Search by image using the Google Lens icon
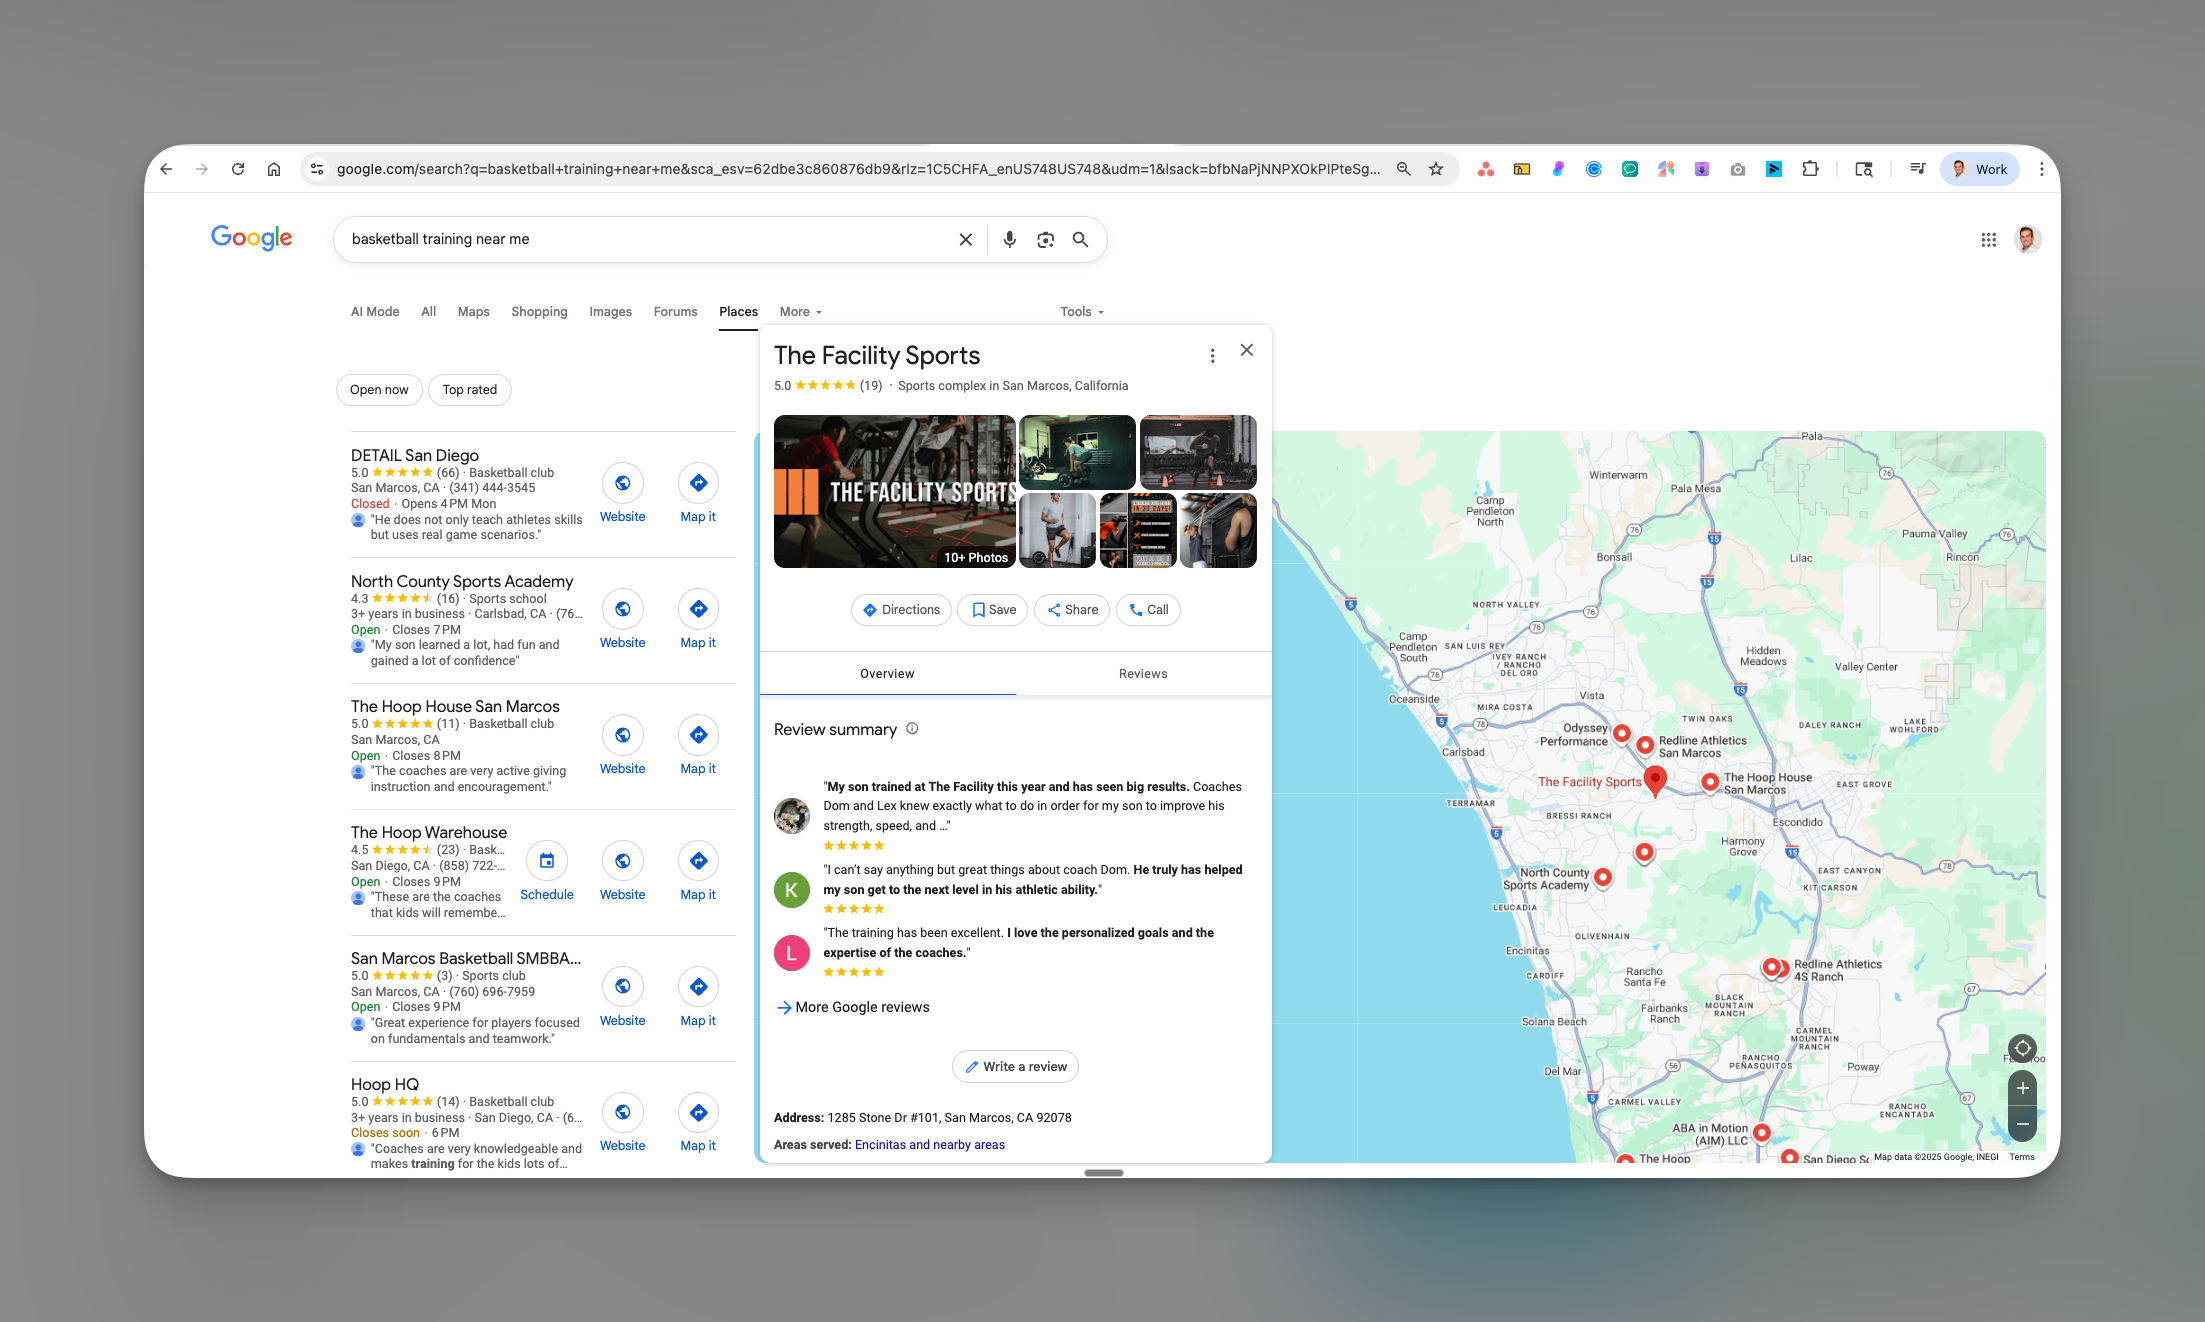Viewport: 2205px width, 1322px height. pyautogui.click(x=1045, y=239)
